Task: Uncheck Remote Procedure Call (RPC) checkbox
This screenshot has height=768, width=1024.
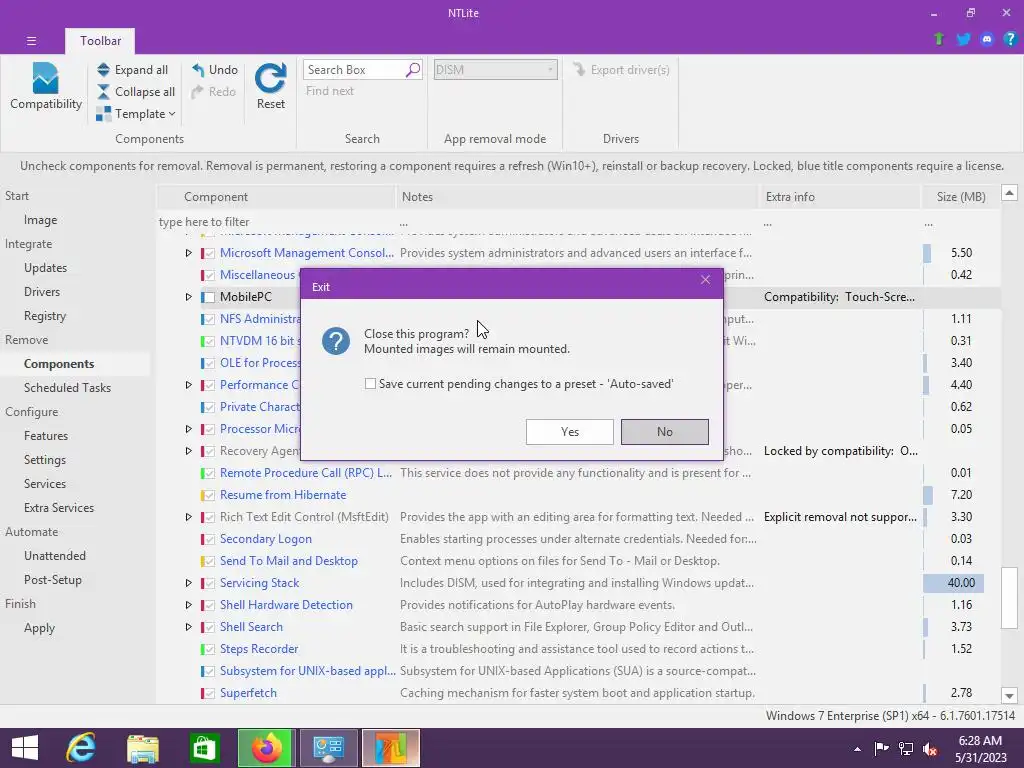Action: pyautogui.click(x=209, y=473)
